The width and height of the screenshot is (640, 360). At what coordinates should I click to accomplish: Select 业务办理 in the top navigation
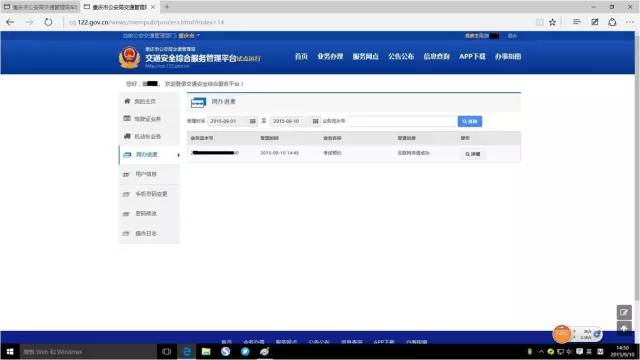(330, 56)
